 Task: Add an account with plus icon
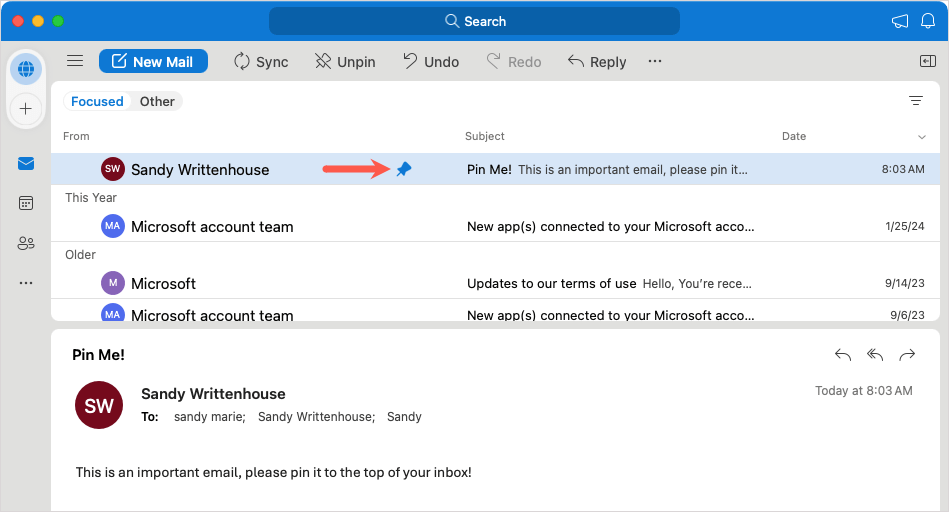(x=26, y=108)
